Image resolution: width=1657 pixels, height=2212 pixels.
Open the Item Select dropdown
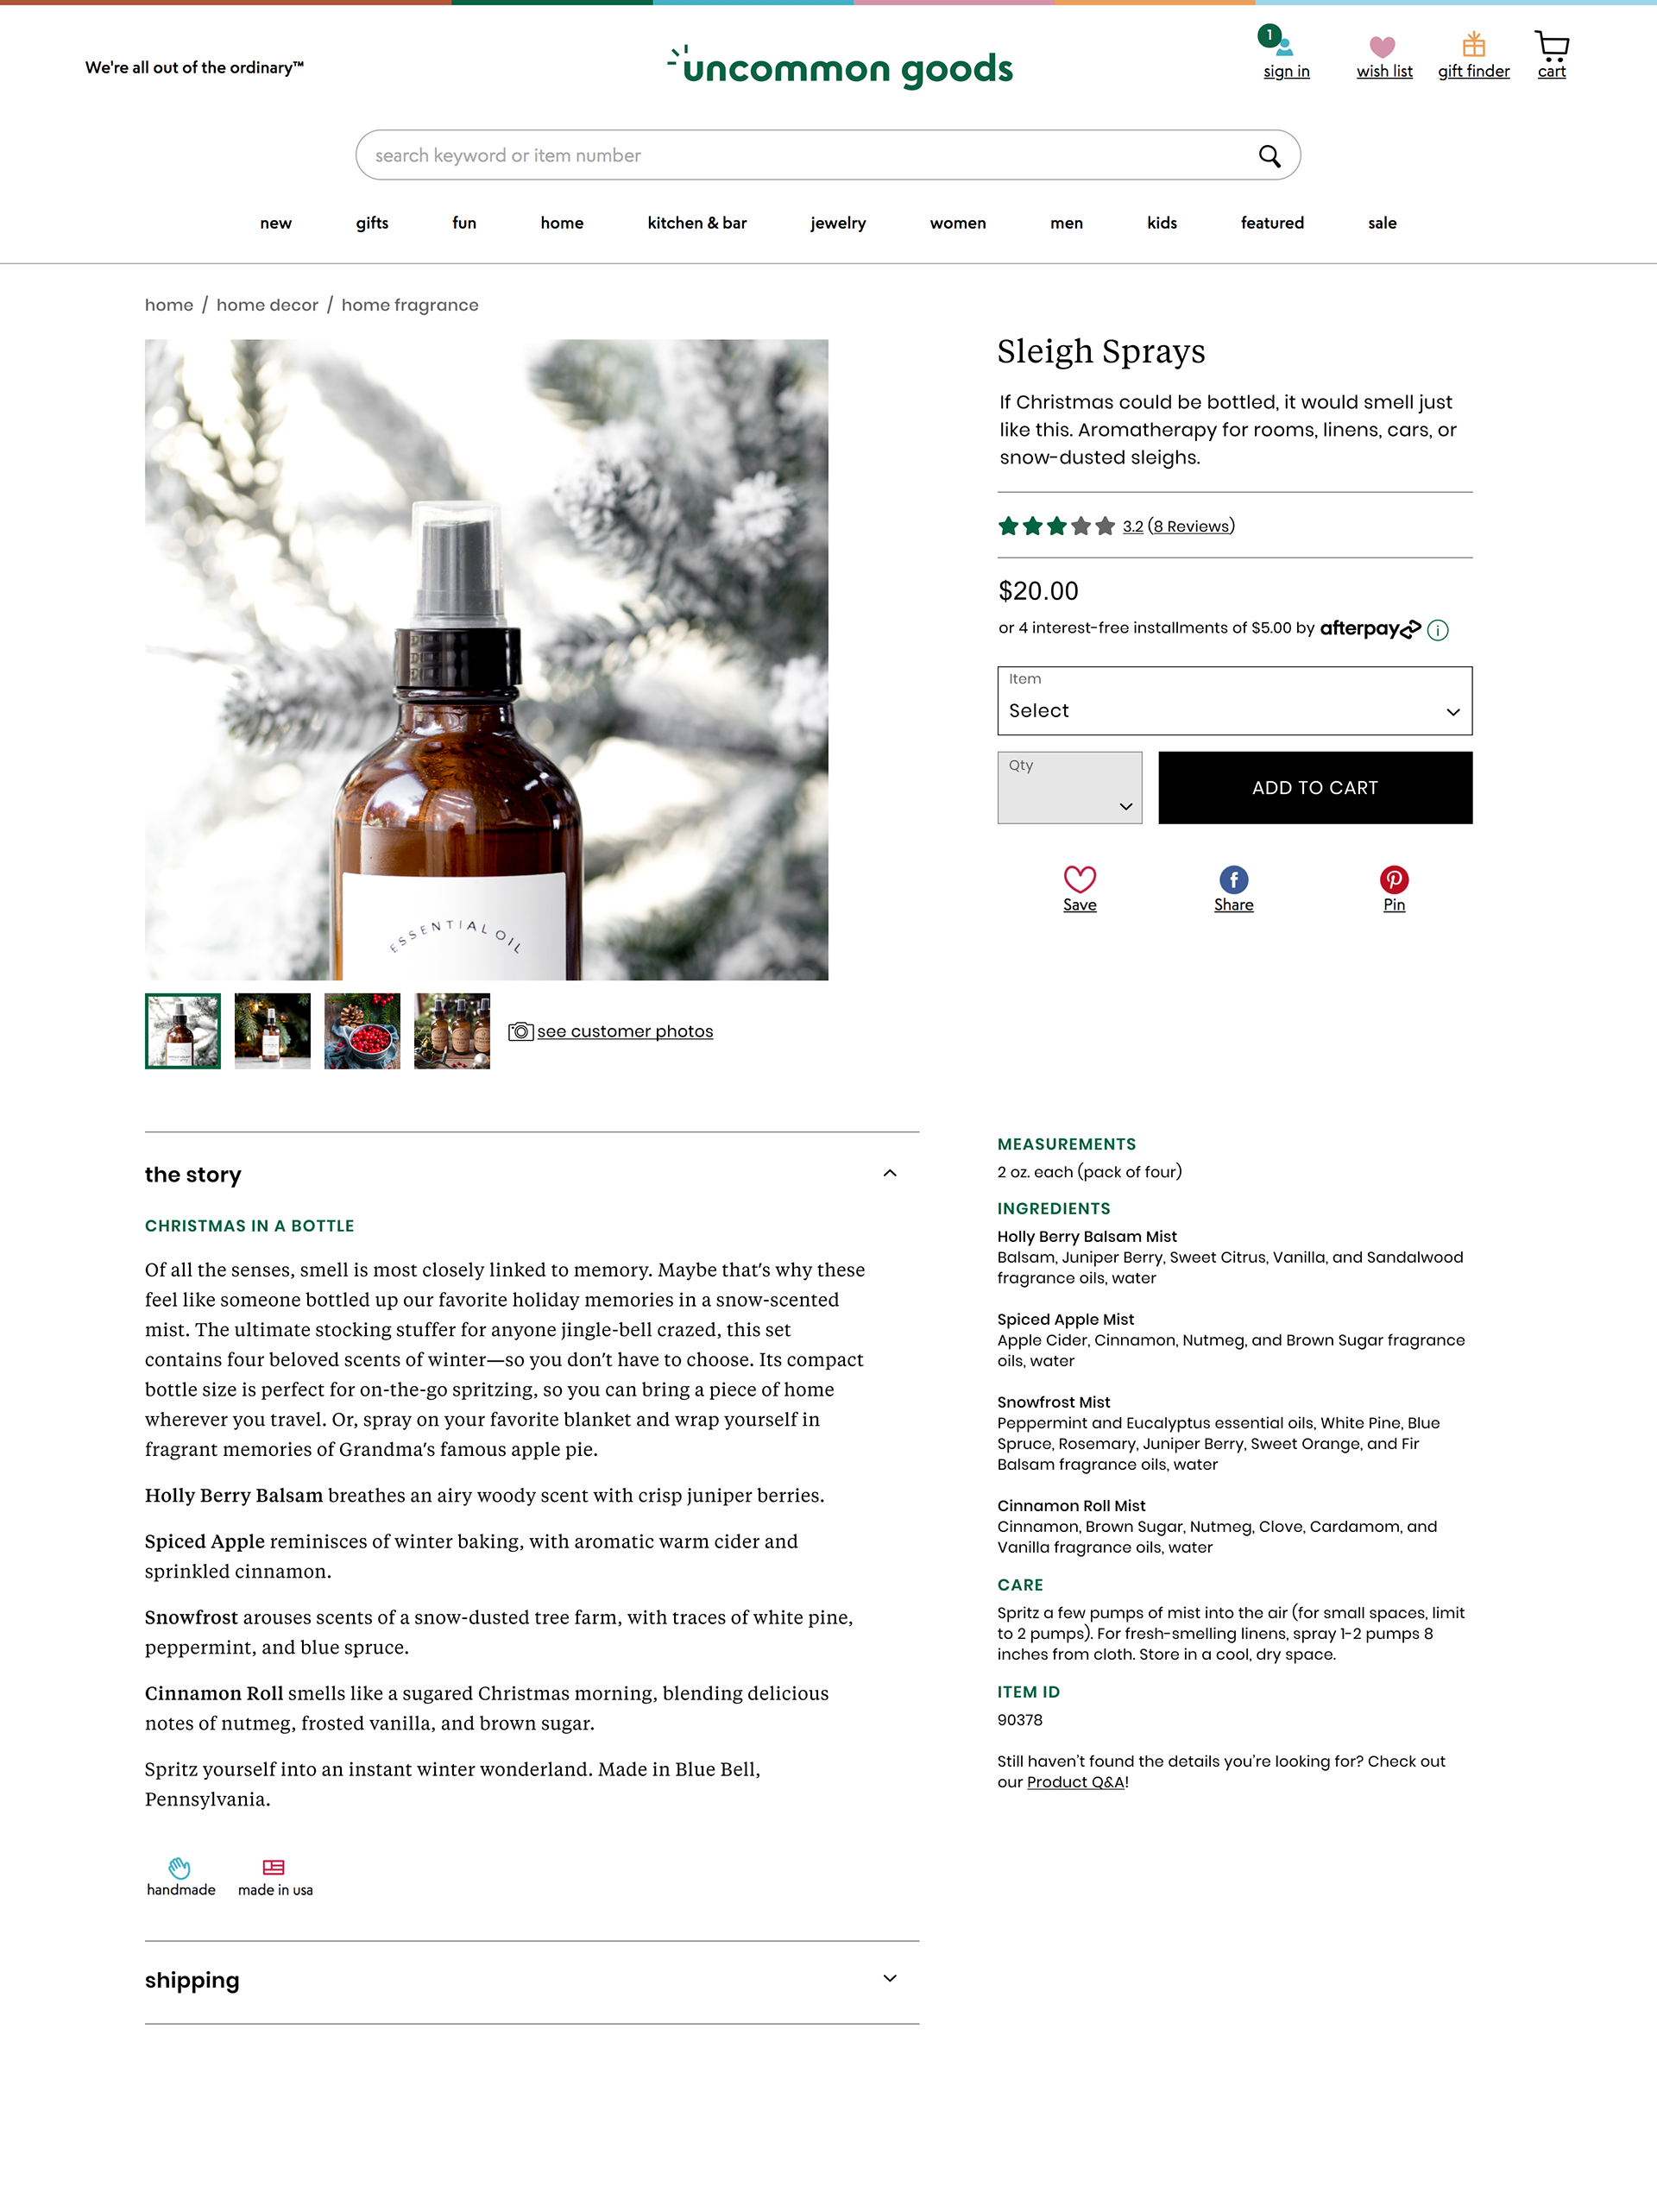[1234, 700]
